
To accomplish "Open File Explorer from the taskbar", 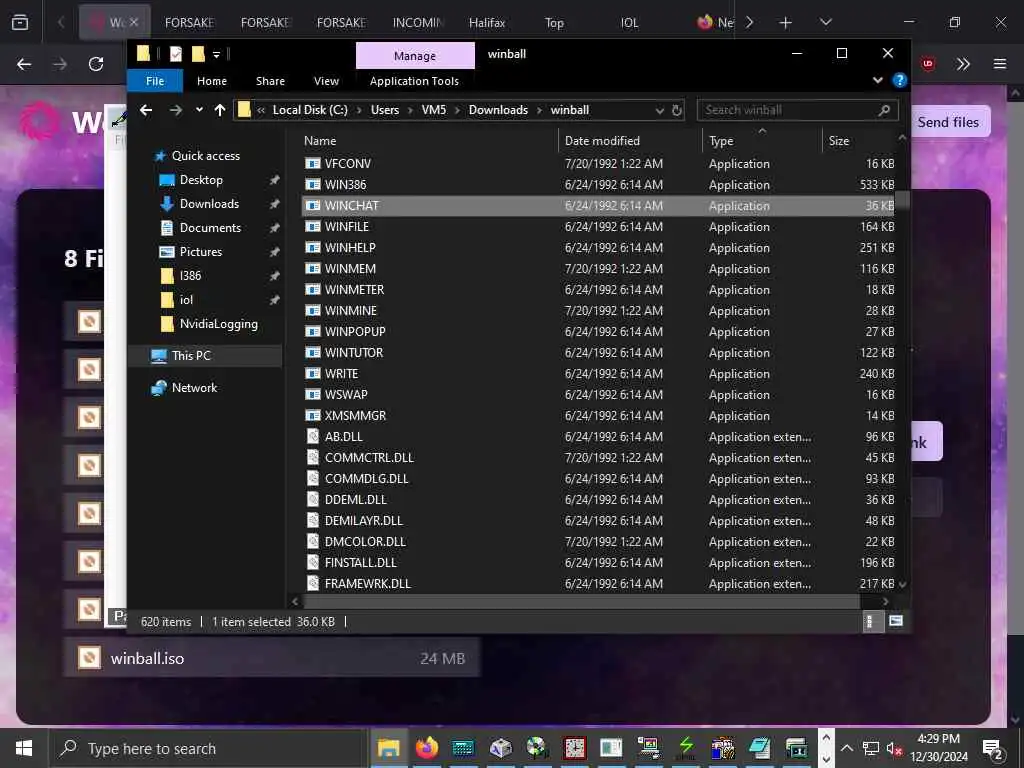I will tap(389, 748).
